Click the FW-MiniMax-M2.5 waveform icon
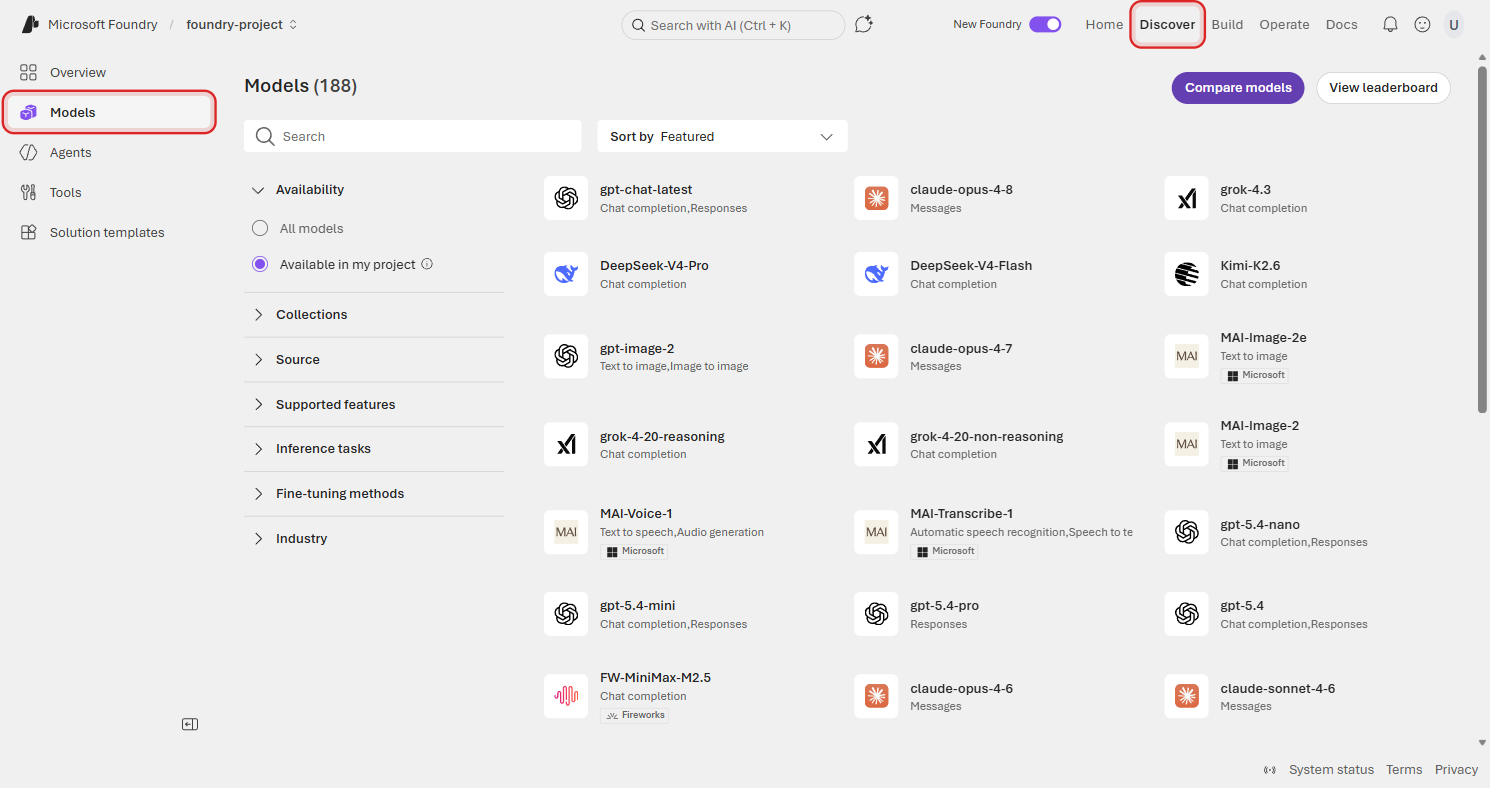 (x=566, y=696)
